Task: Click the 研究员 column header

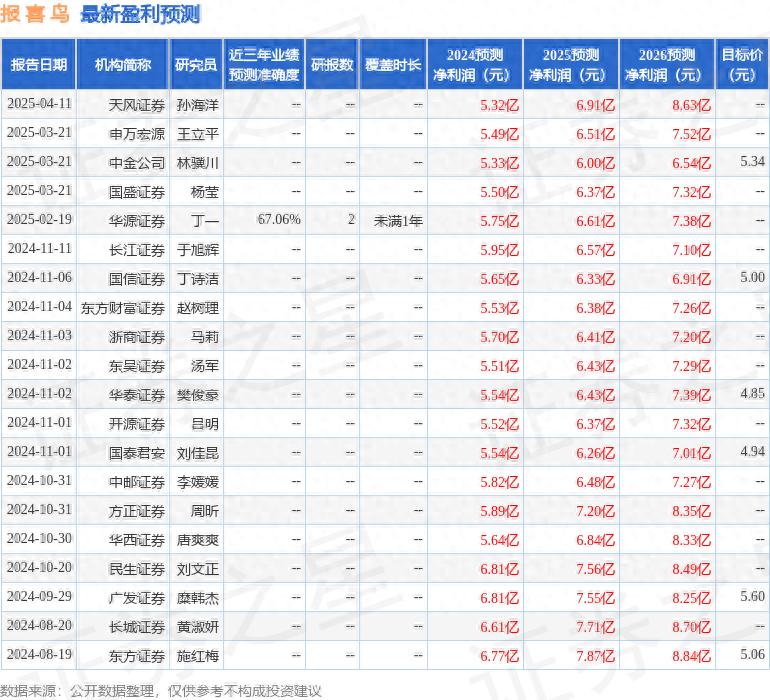Action: (x=196, y=64)
